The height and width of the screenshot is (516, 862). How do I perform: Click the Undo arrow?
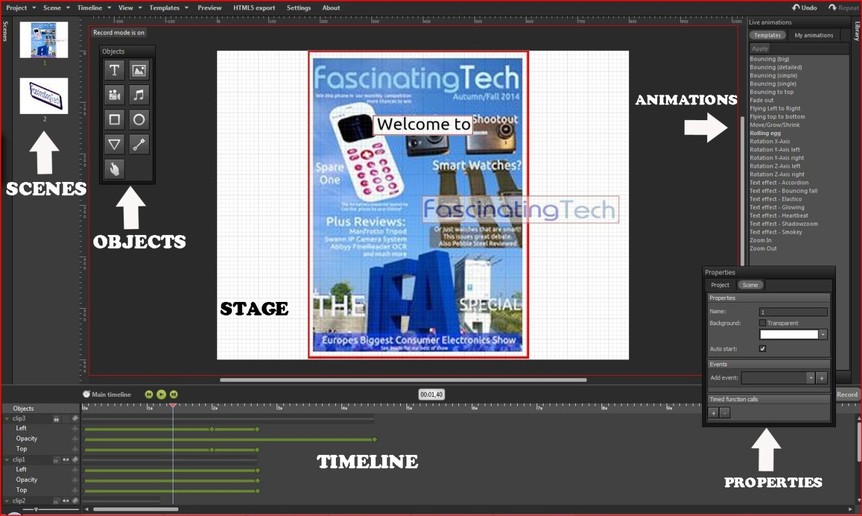tap(796, 7)
